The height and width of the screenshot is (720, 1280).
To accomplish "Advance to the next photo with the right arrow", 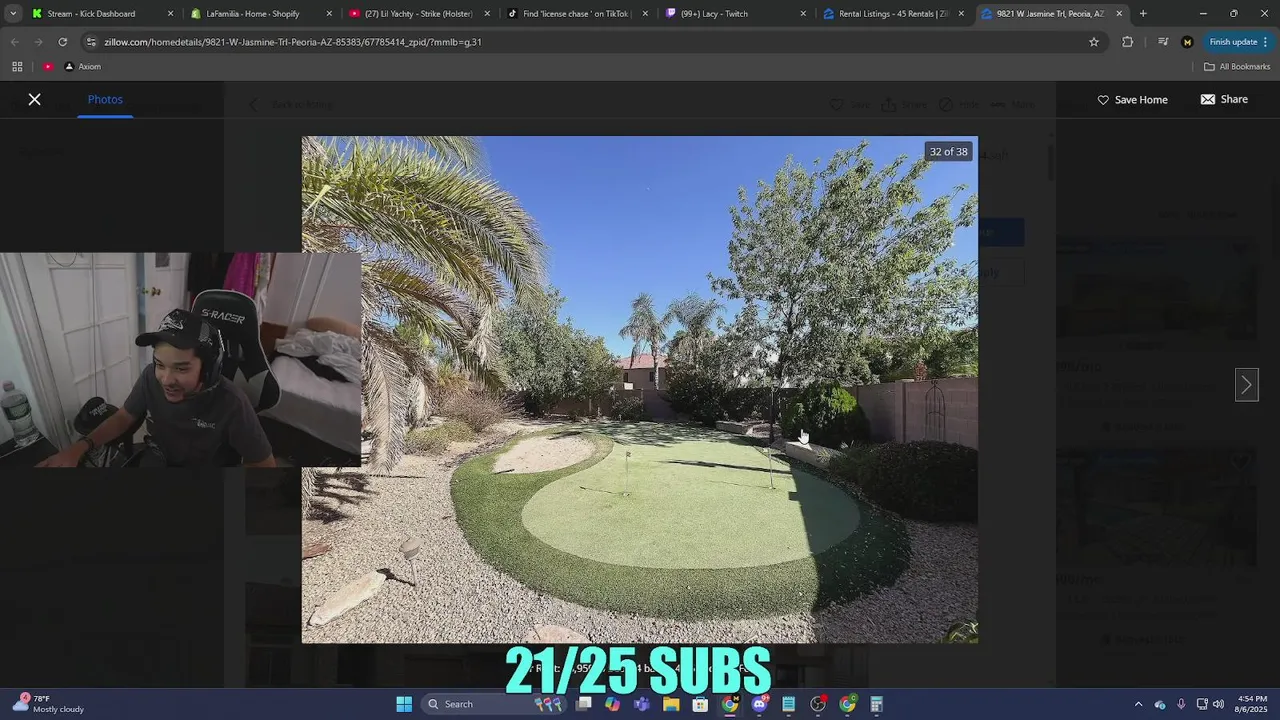I will 1246,385.
